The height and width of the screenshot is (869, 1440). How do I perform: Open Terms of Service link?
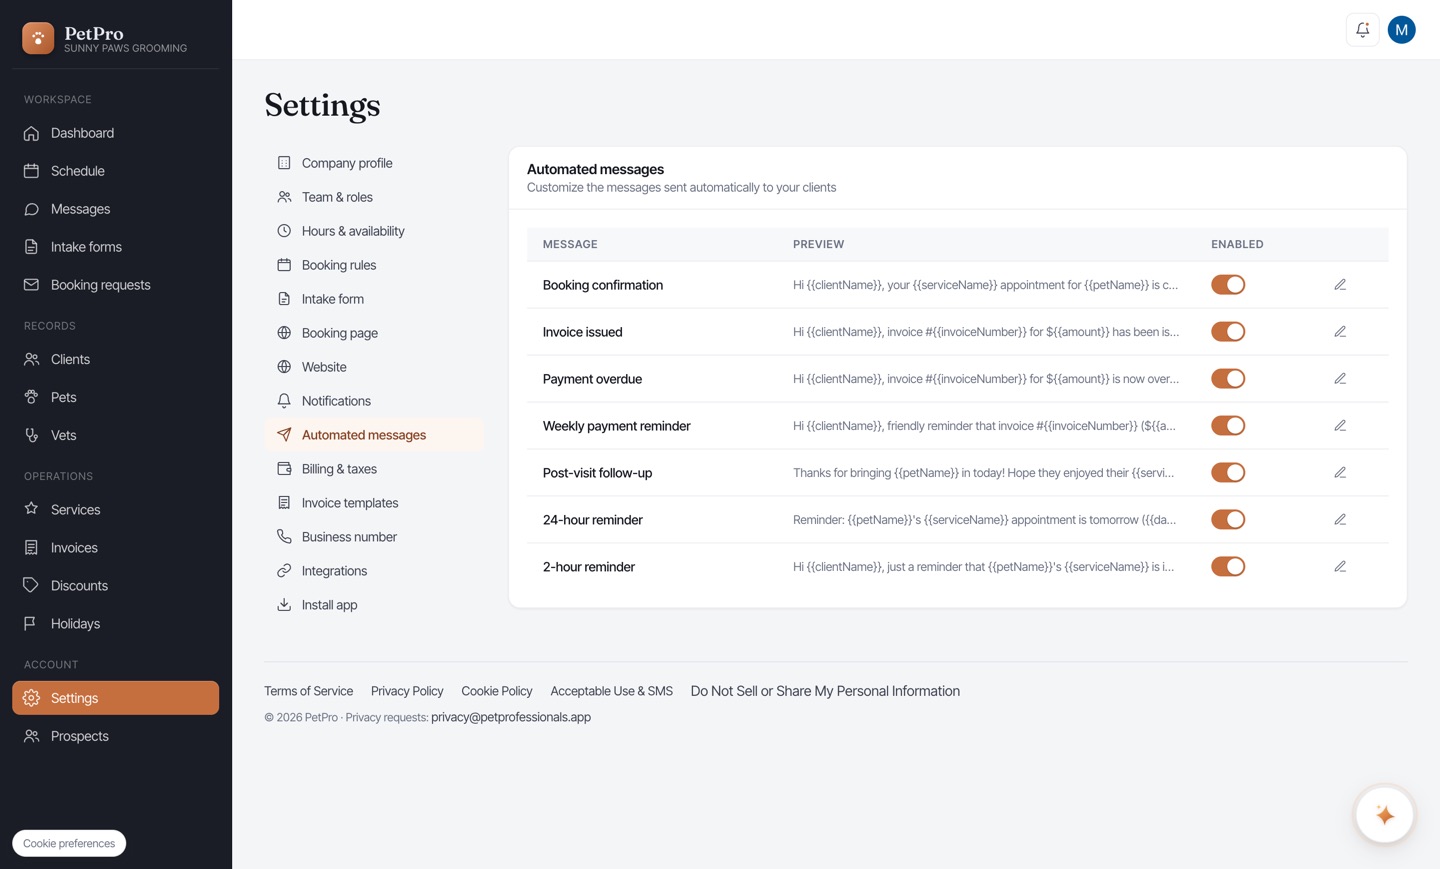tap(308, 691)
